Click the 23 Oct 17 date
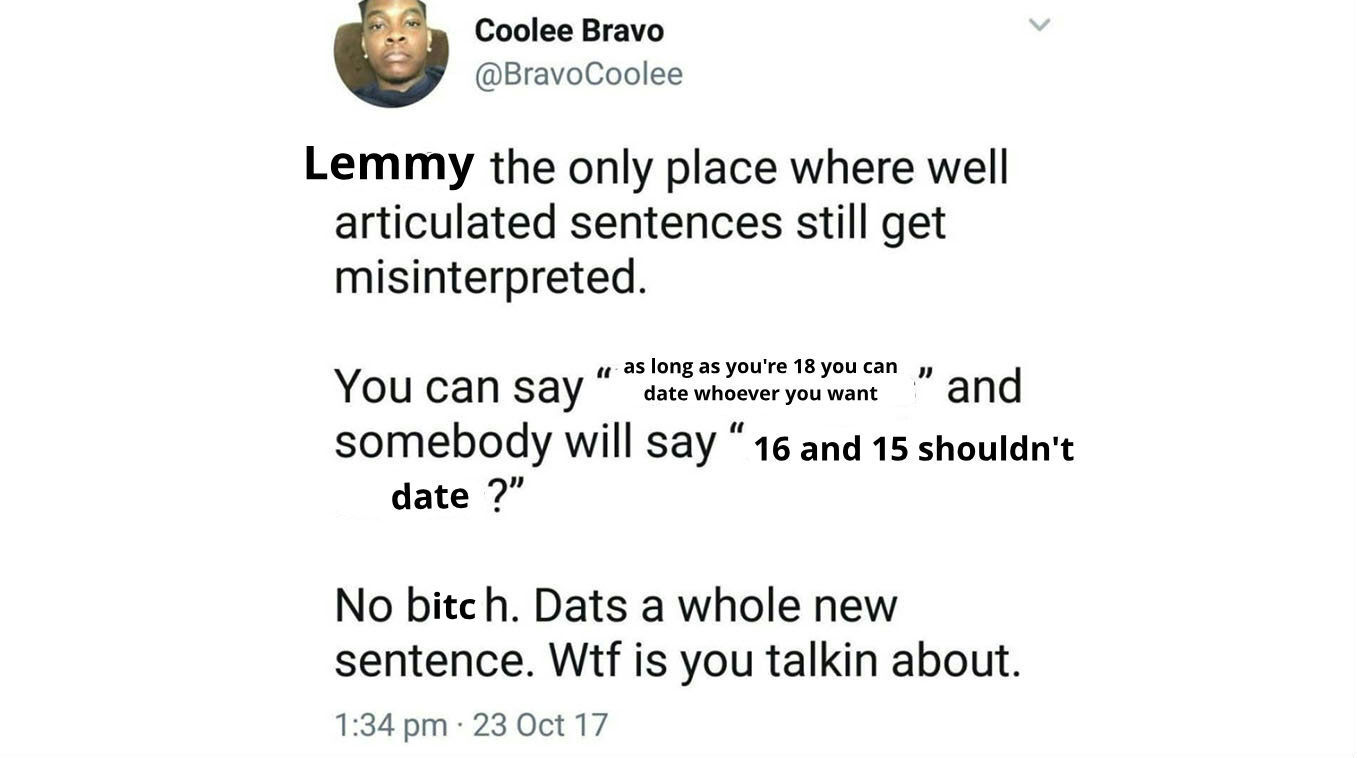This screenshot has height=758, width=1357. click(x=540, y=724)
